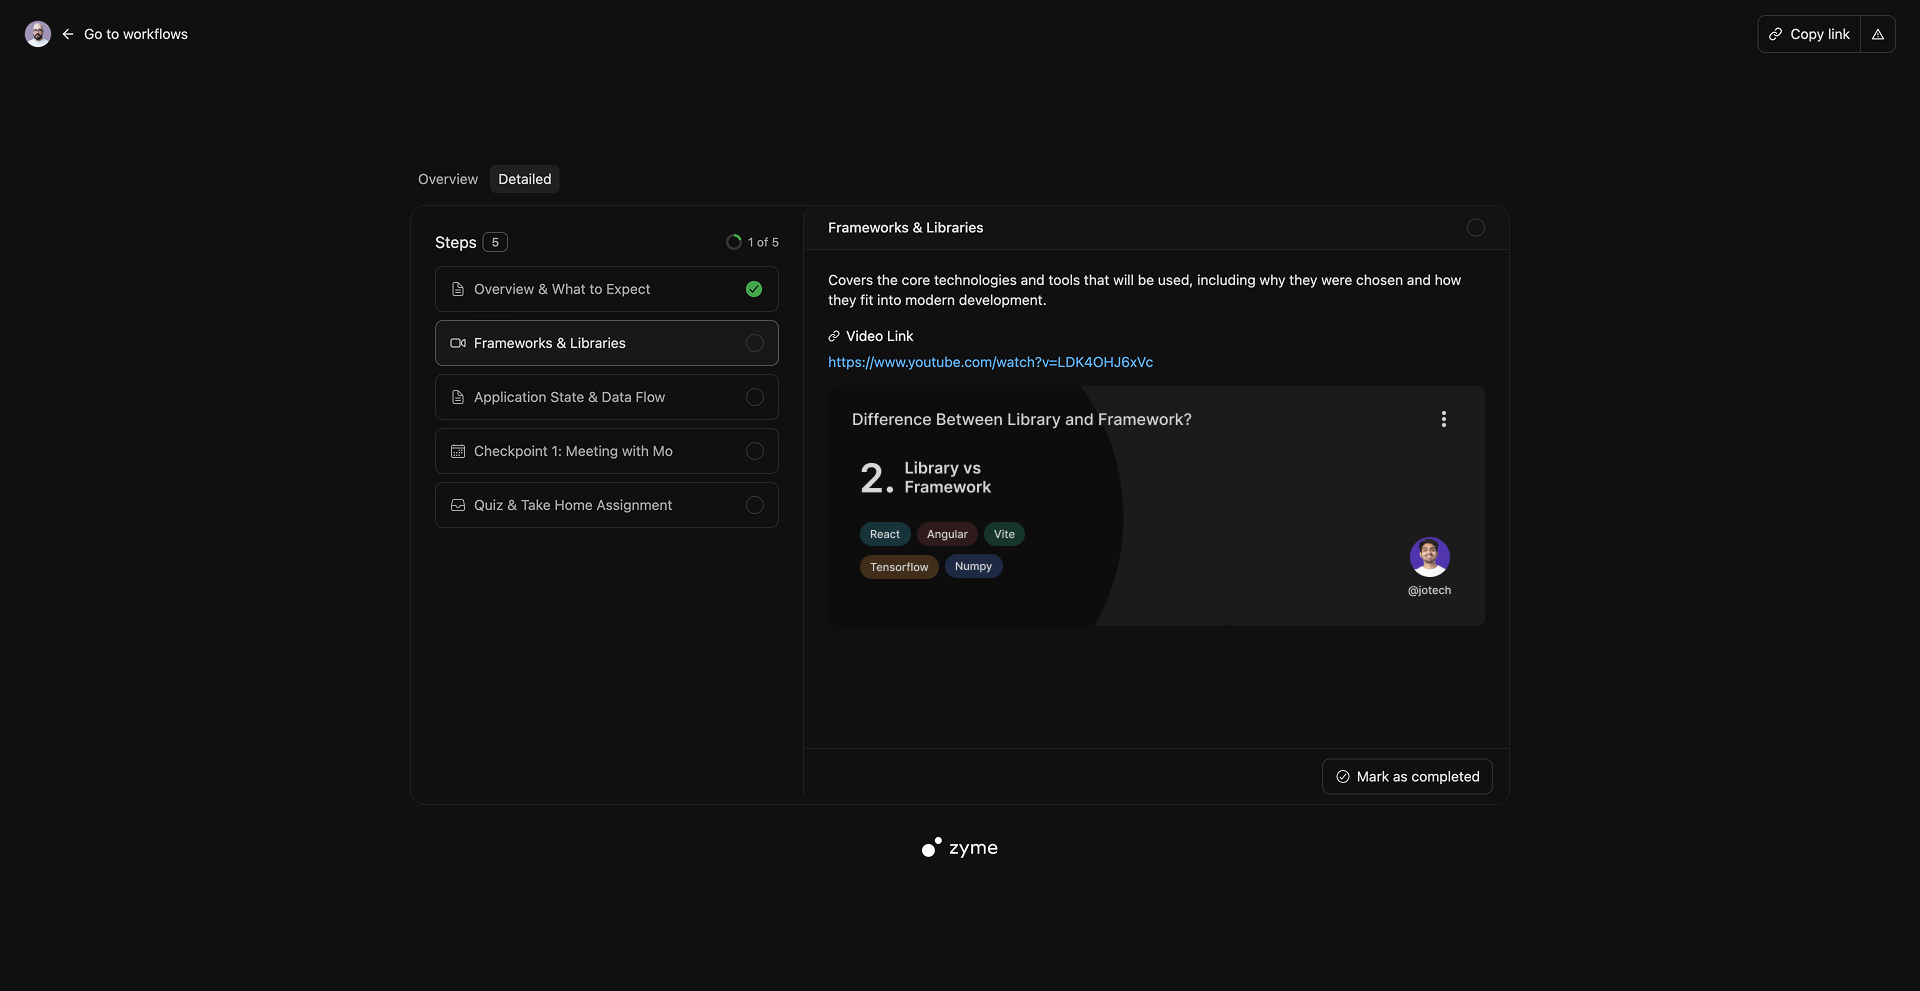Open the YouTube video link

tap(990, 362)
